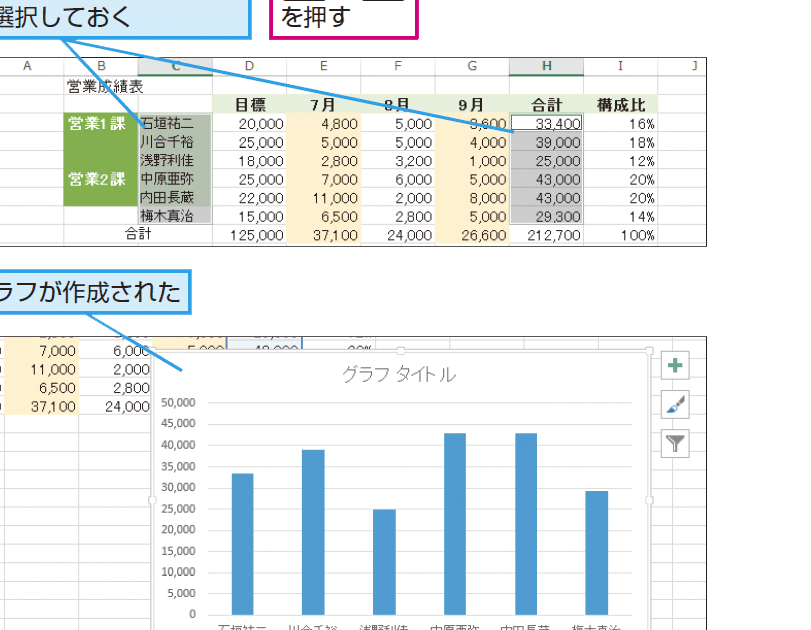The image size is (811, 630).
Task: Select the 石垣祐二 name cell
Action: click(x=174, y=124)
